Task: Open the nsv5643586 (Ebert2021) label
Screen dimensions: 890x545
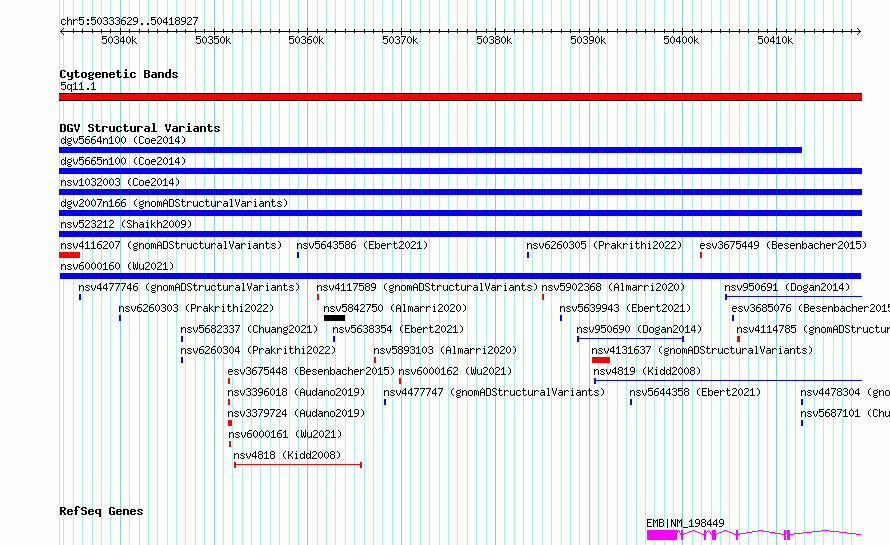Action: [362, 245]
